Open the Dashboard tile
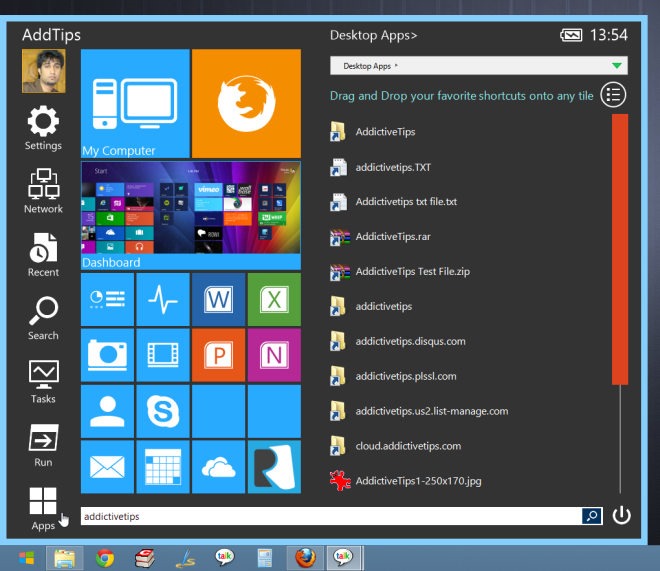660x571 pixels. (x=191, y=215)
